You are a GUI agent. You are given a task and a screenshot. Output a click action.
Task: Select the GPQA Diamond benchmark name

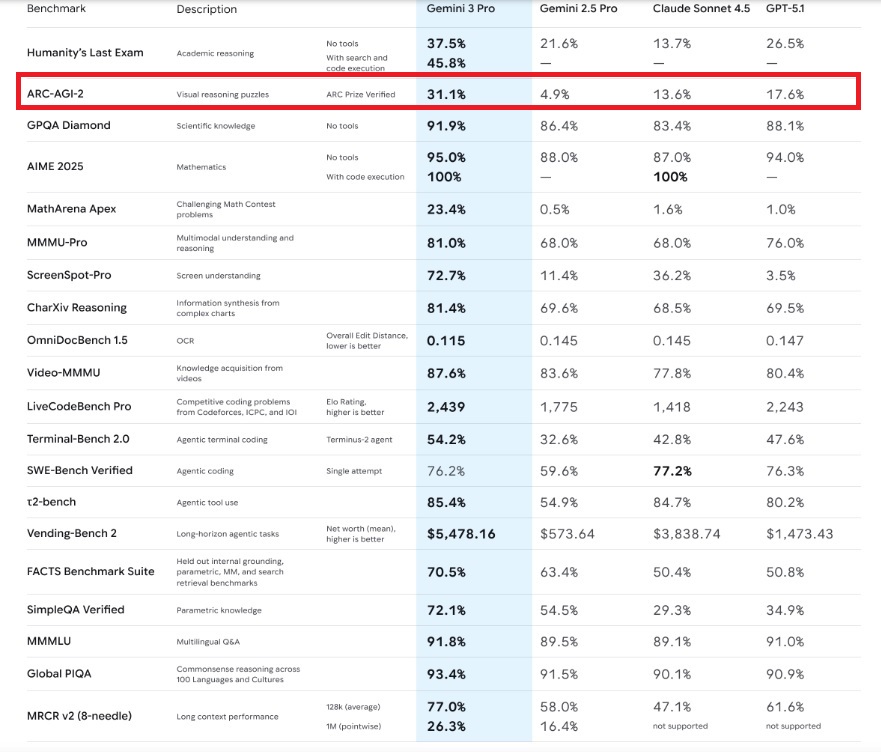(69, 126)
